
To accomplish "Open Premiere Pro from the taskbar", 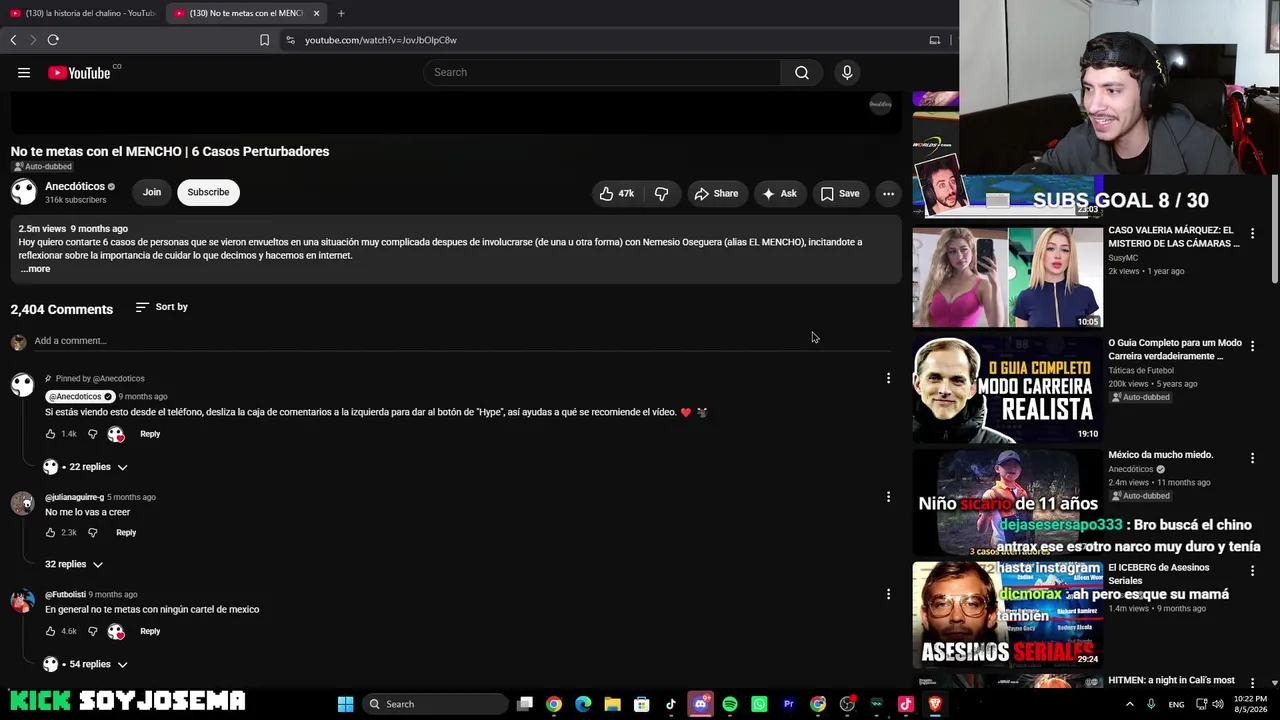I will point(789,704).
